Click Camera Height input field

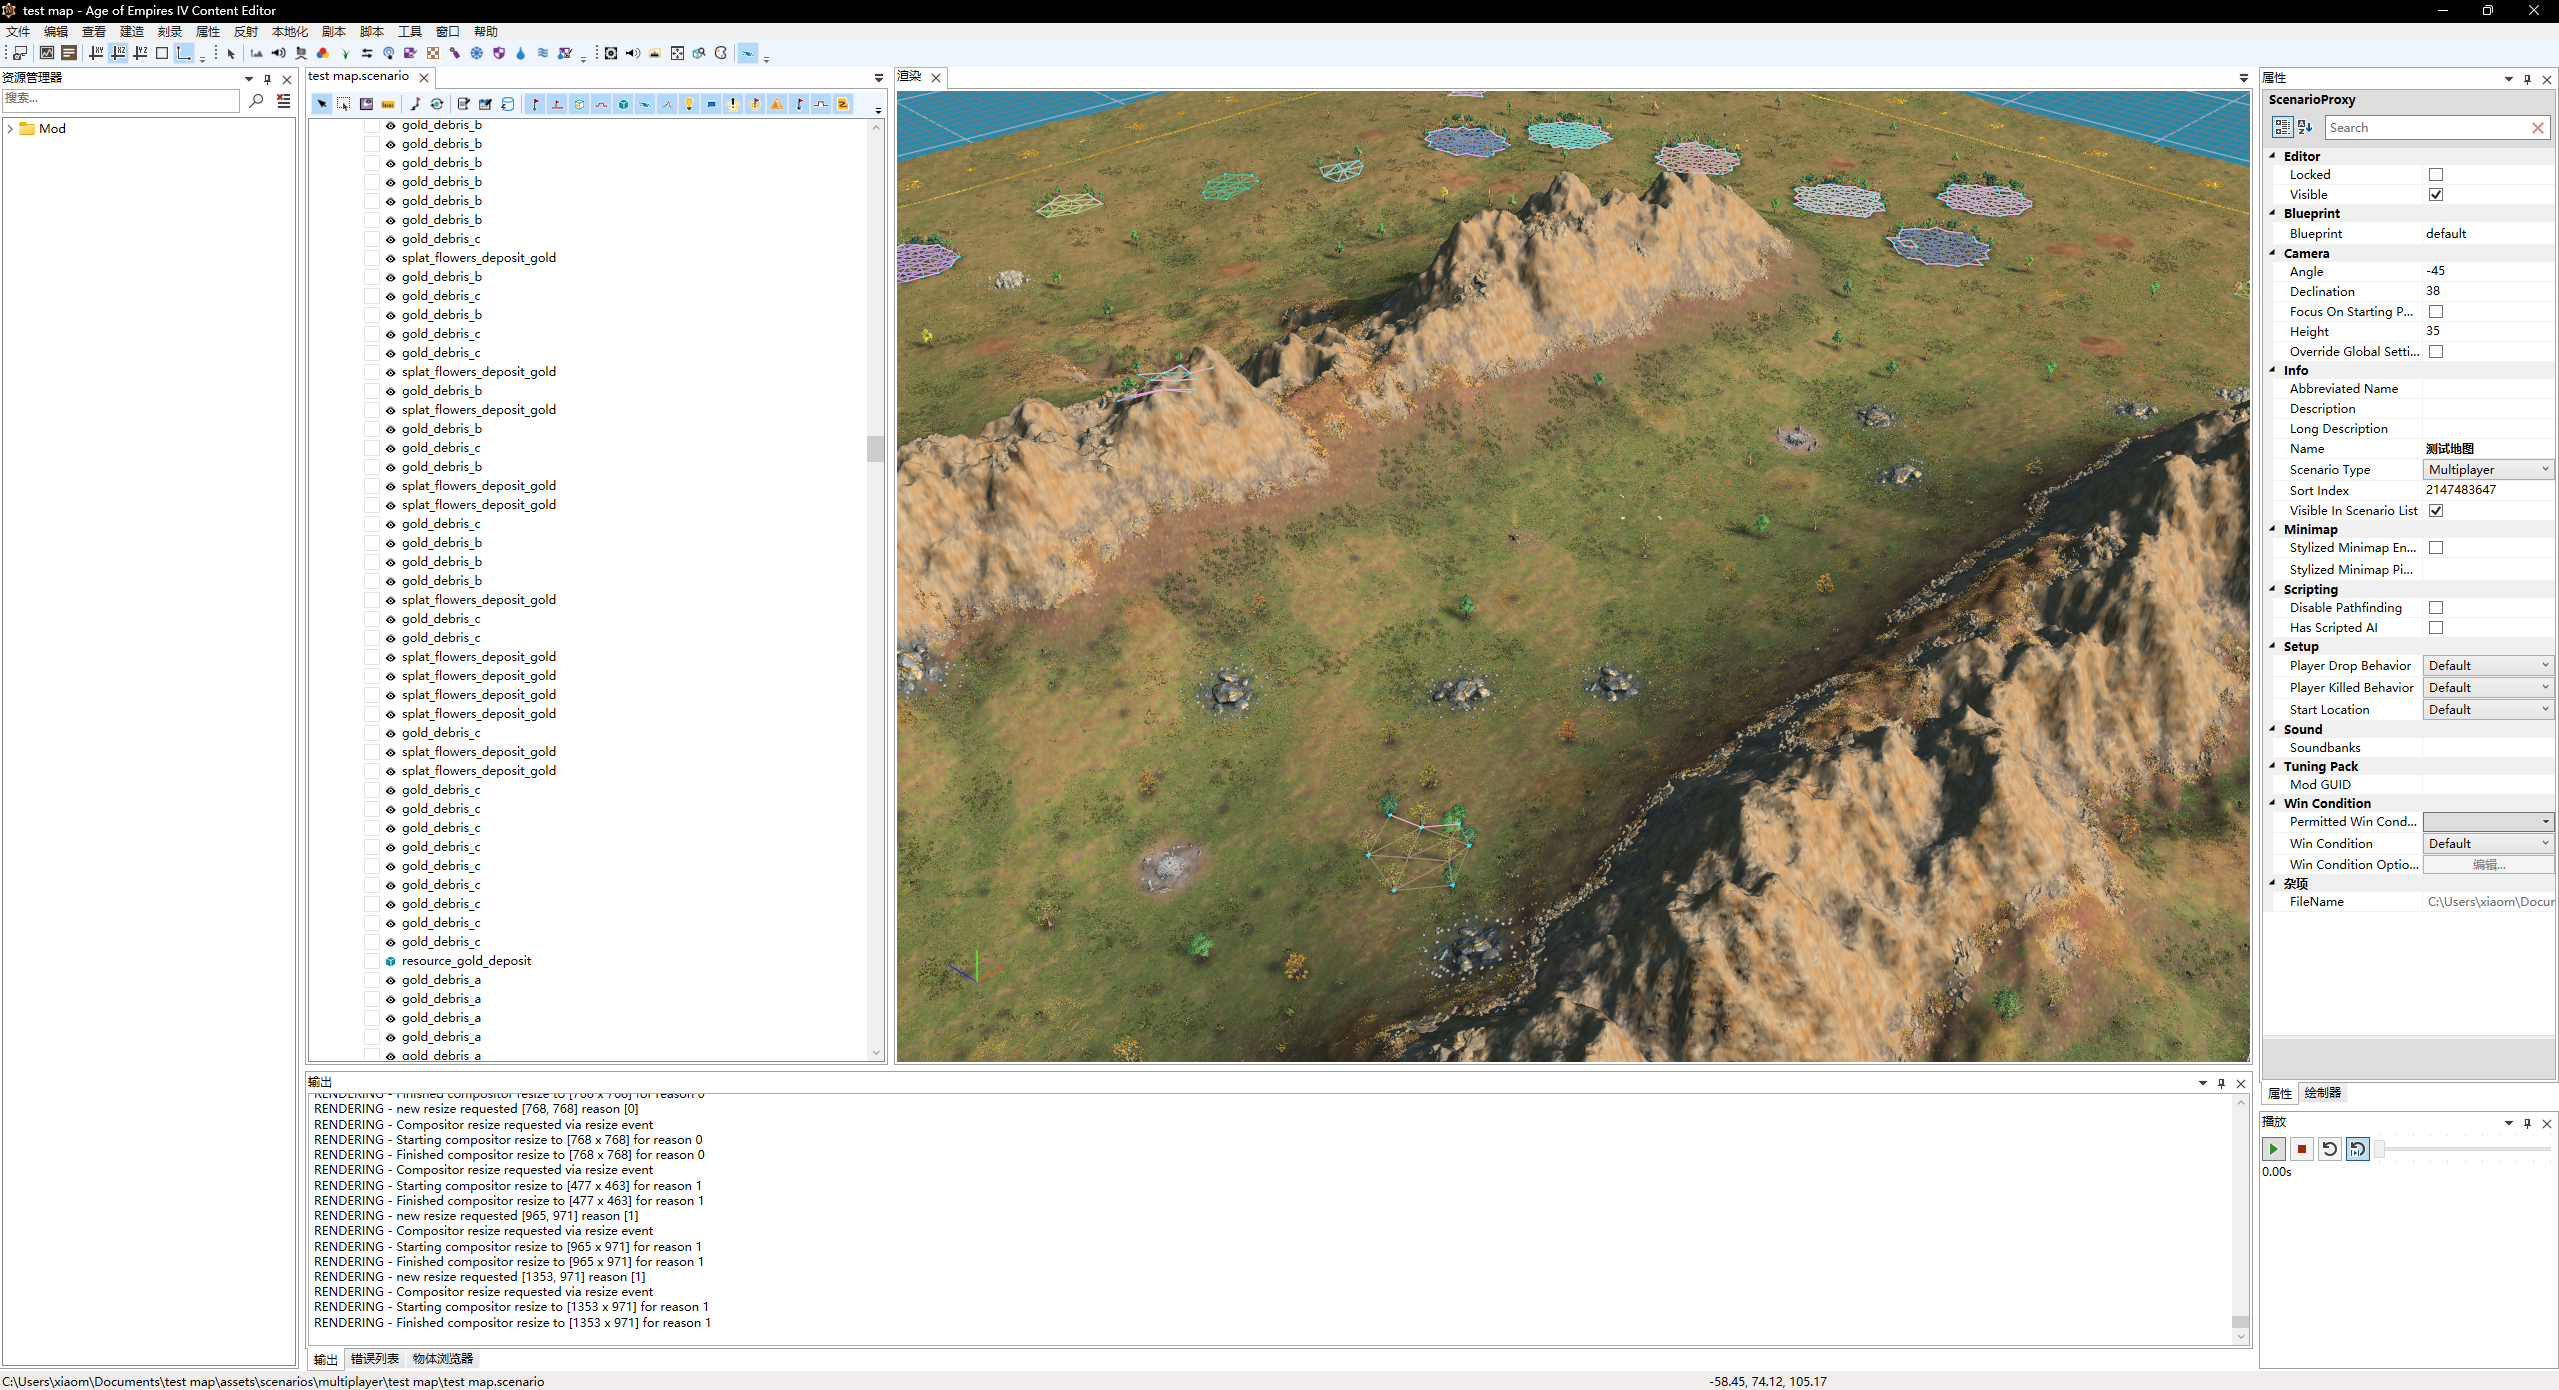point(2482,330)
